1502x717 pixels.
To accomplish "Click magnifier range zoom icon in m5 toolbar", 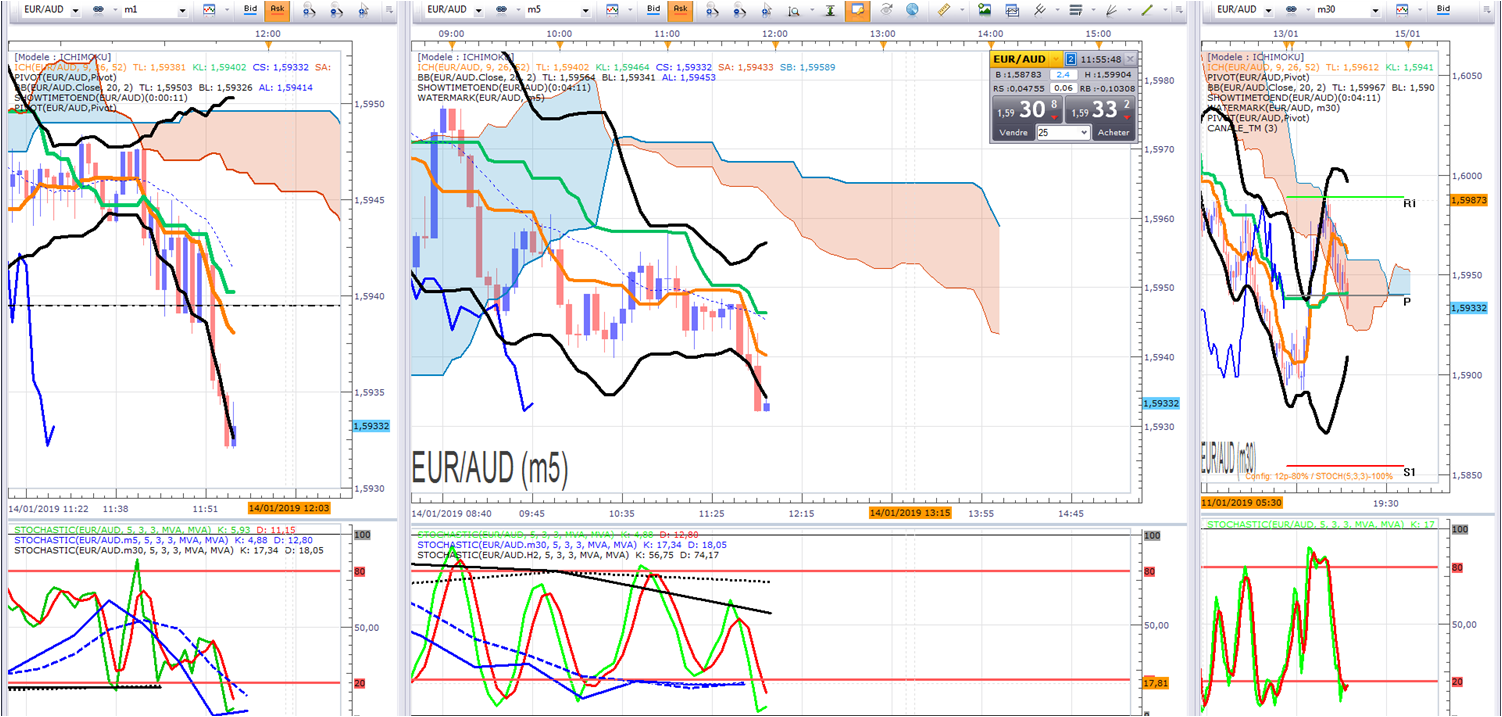I will (x=793, y=11).
